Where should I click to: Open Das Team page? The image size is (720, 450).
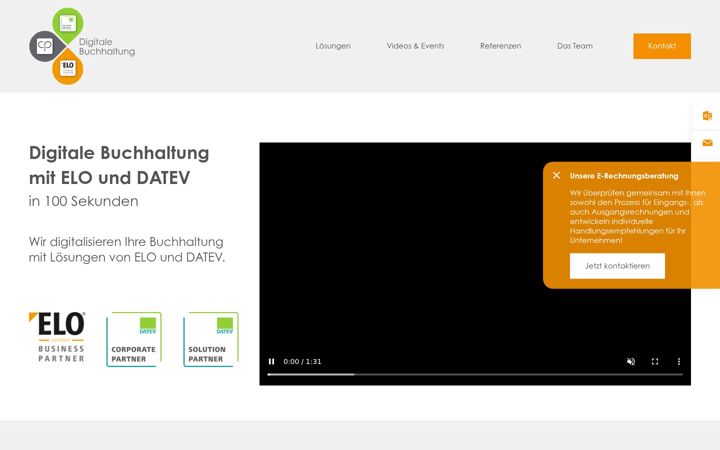coord(575,46)
